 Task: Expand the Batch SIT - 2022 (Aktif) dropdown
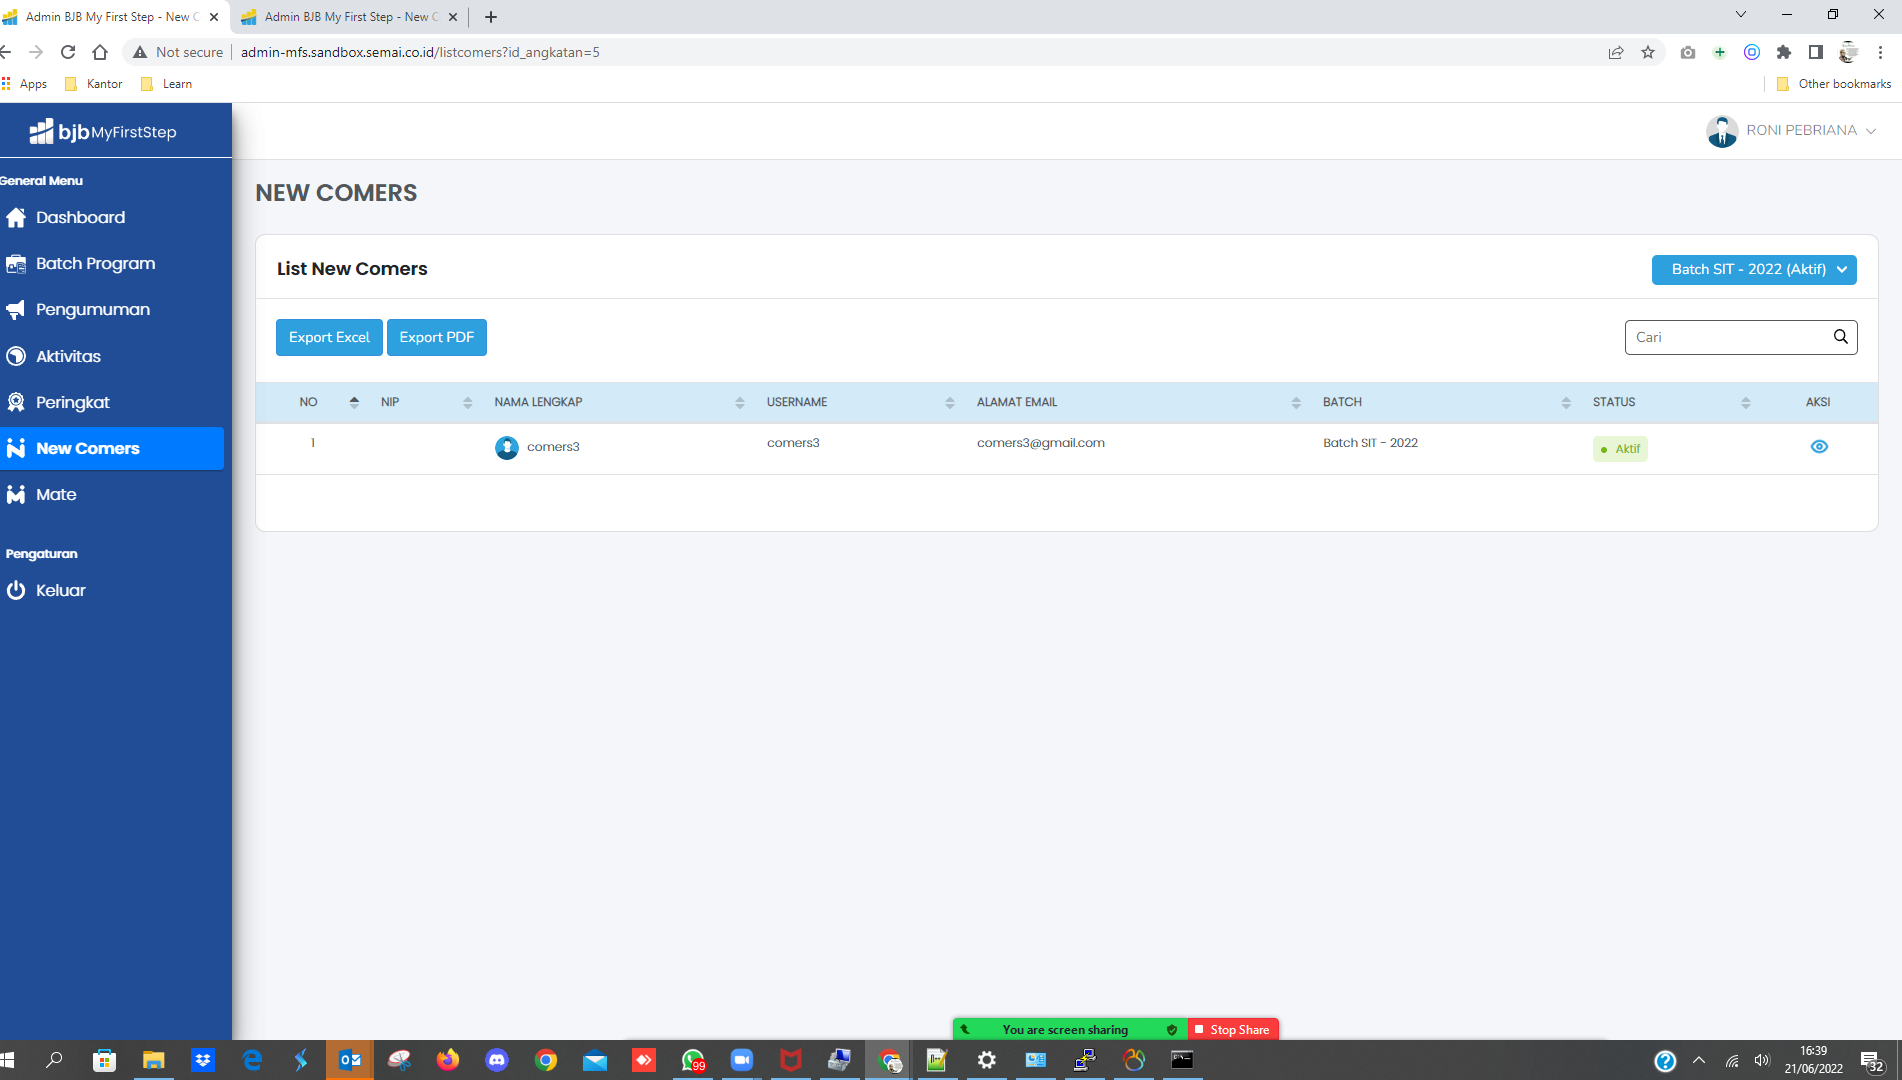[x=1754, y=269]
